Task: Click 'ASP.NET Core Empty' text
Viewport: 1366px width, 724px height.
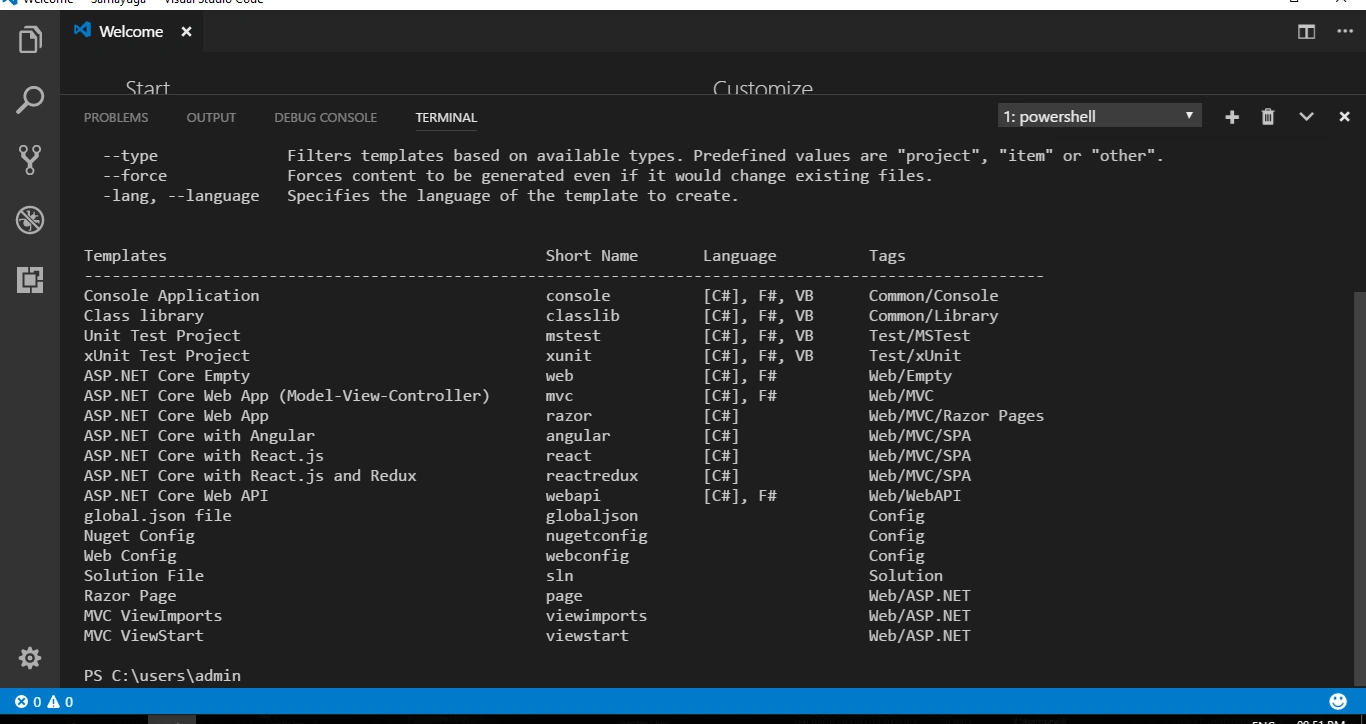Action: [x=167, y=376]
